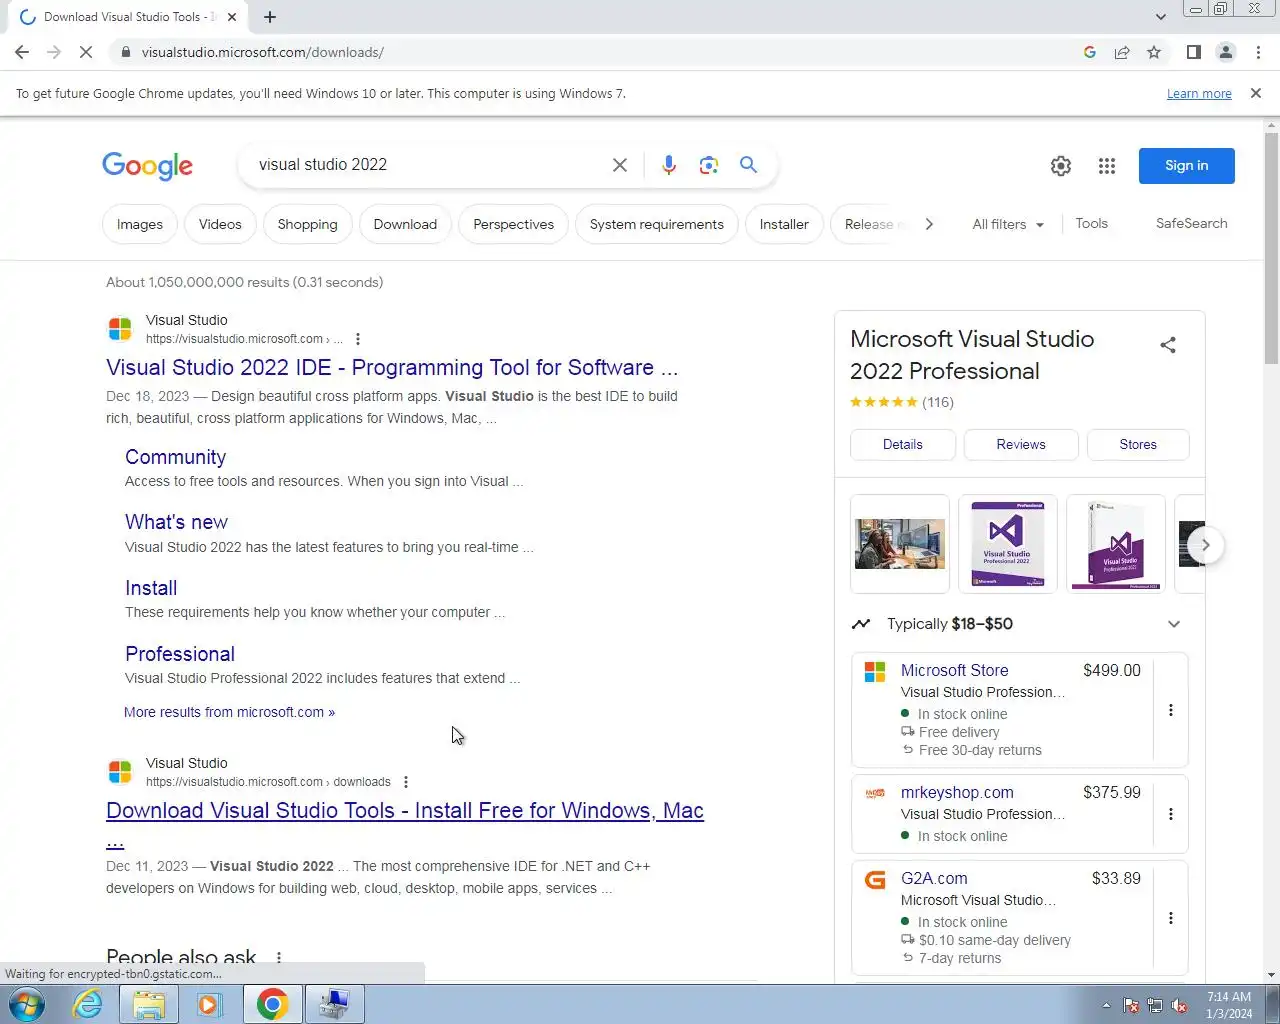Open more options for G2A.com listing
This screenshot has height=1024, width=1280.
[x=1171, y=918]
